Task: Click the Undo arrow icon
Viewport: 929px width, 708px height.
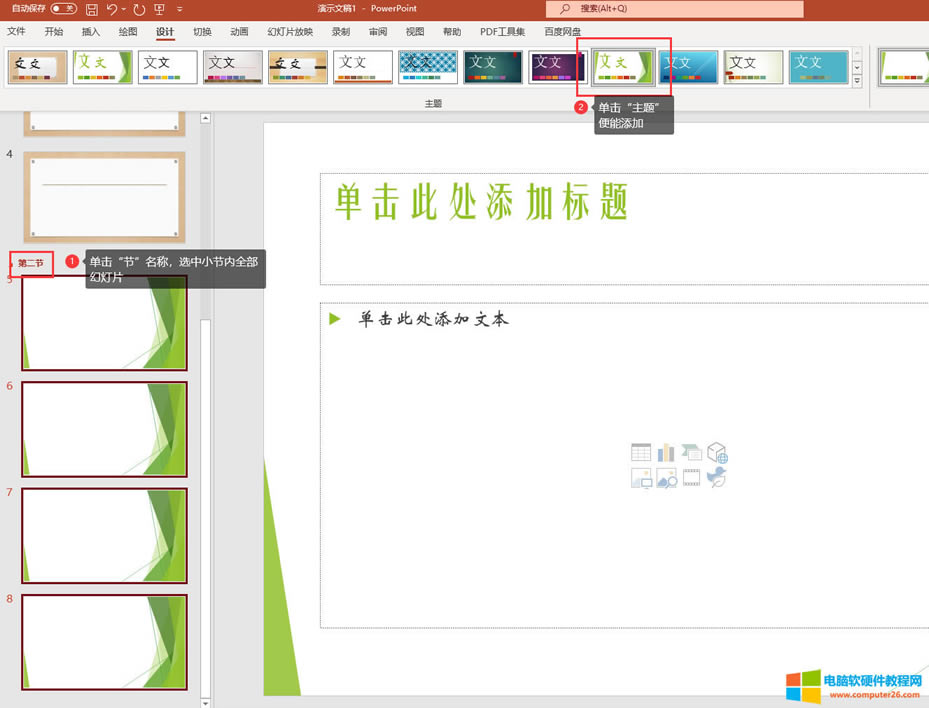Action: coord(113,9)
